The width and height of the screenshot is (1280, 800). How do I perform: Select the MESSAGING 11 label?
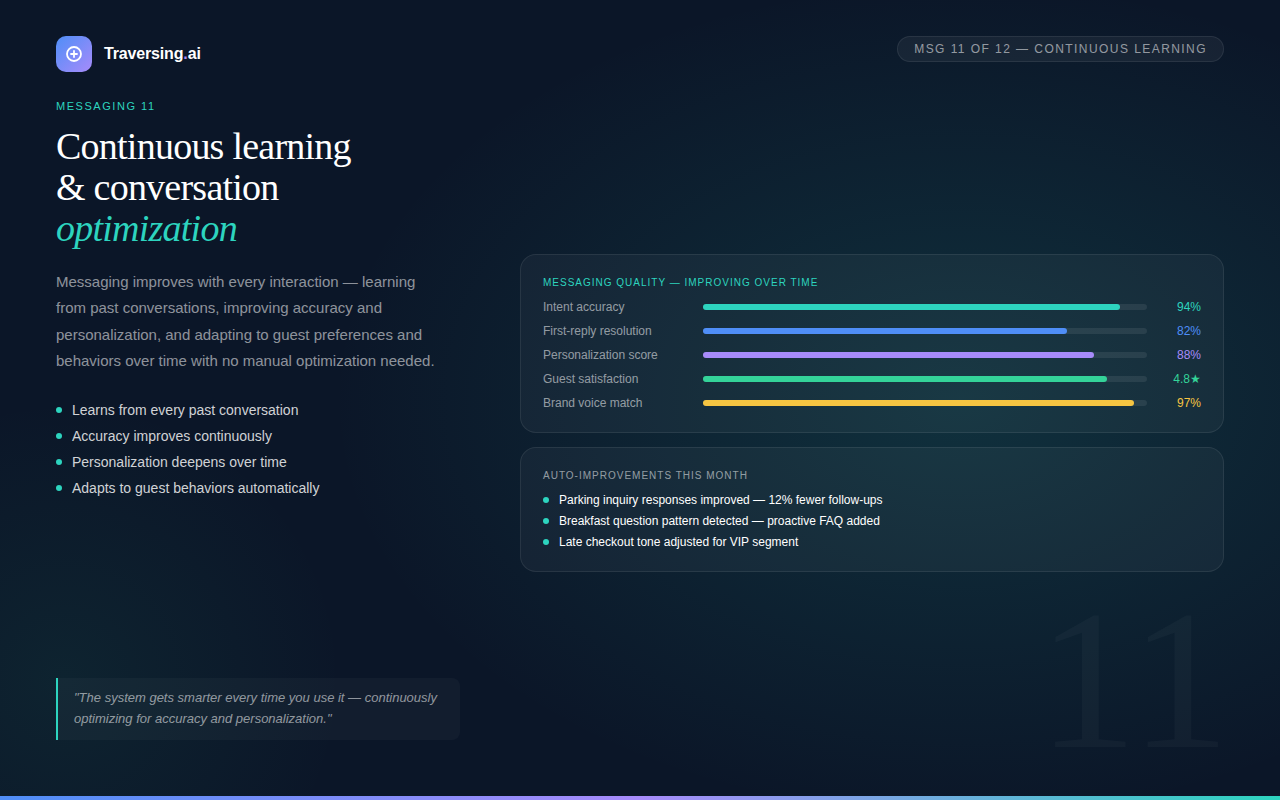click(x=105, y=106)
